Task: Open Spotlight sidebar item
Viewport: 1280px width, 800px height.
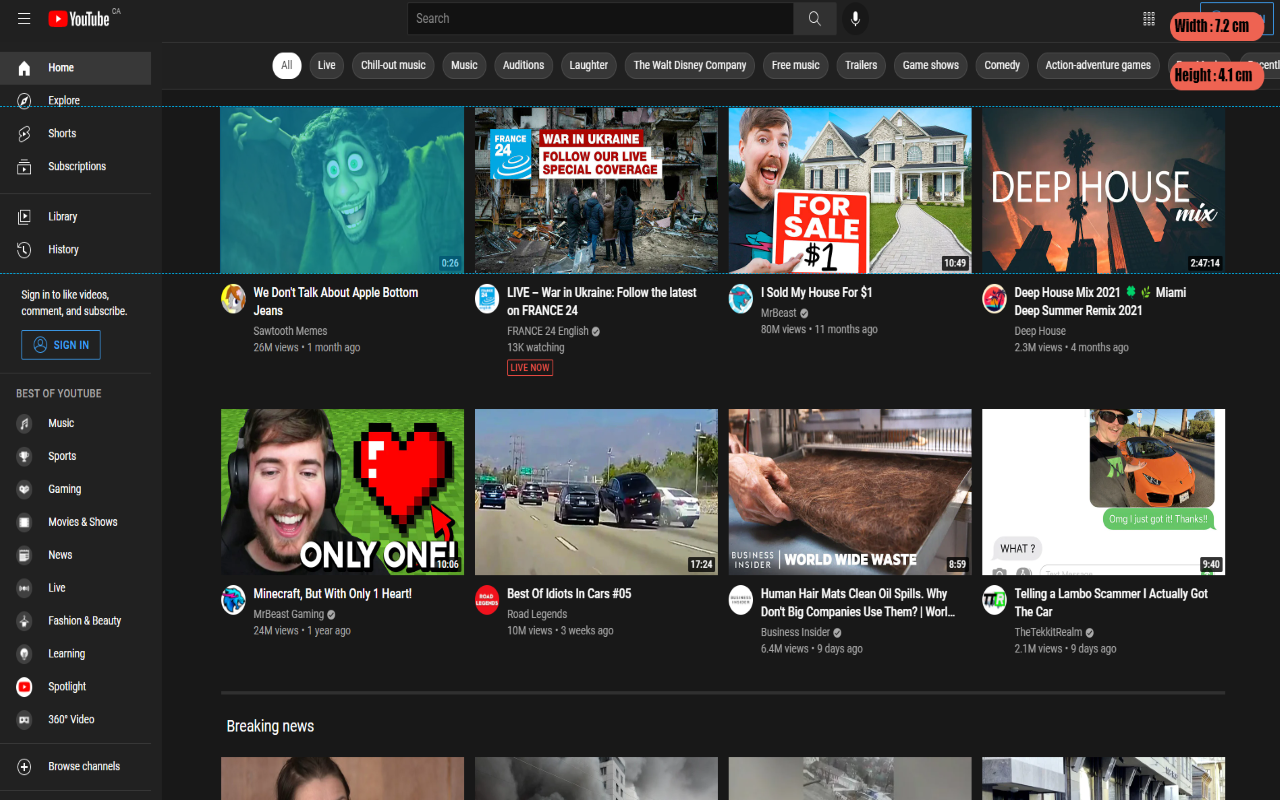Action: 75,687
